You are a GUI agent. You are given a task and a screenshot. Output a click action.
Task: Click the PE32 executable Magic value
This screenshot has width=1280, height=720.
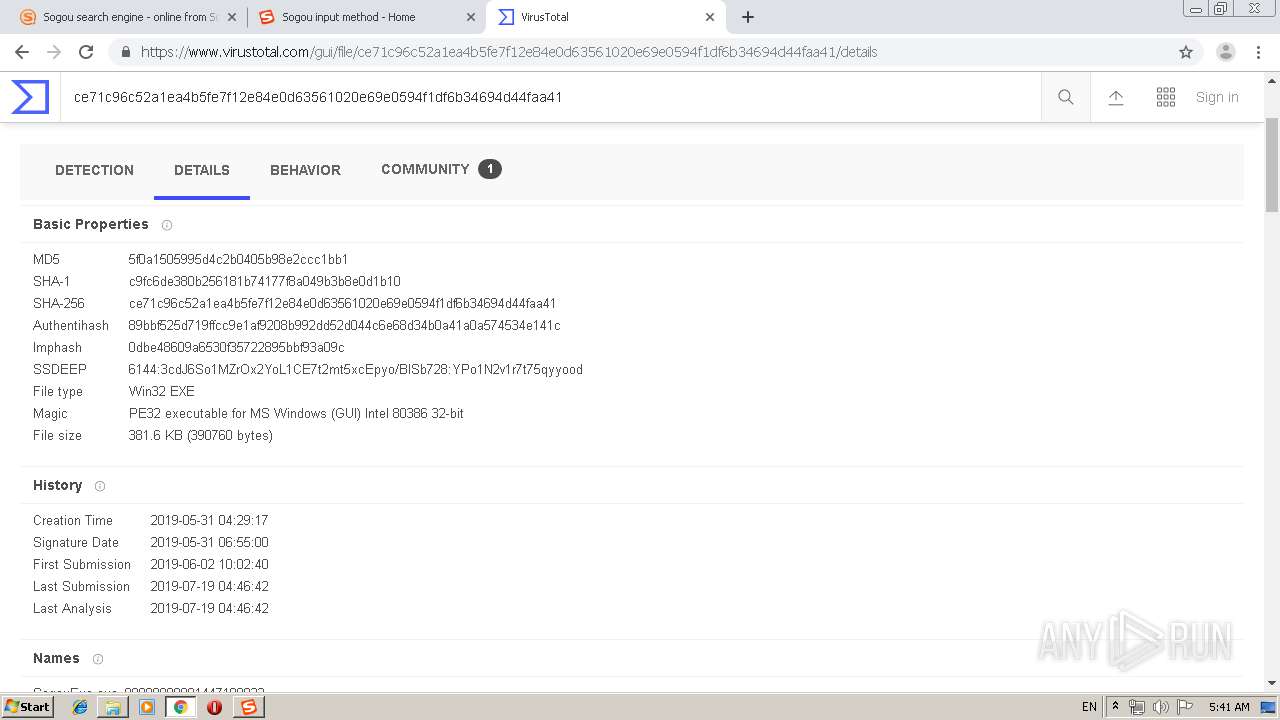(x=296, y=413)
